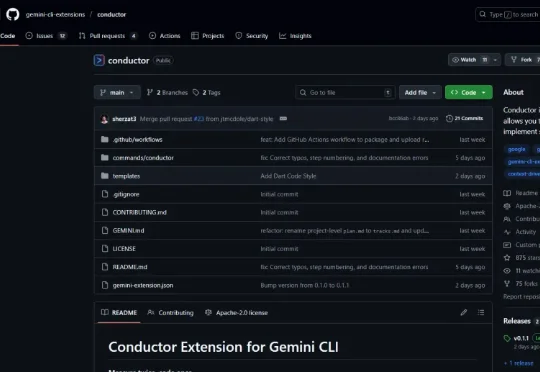Viewport: 540px width, 372px height.
Task: Open the CONTRIBUTING.md file
Action: 139,213
